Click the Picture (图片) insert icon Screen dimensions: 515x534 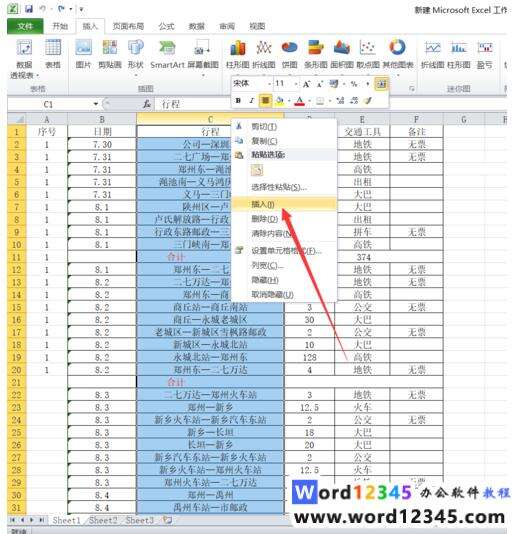click(x=83, y=54)
